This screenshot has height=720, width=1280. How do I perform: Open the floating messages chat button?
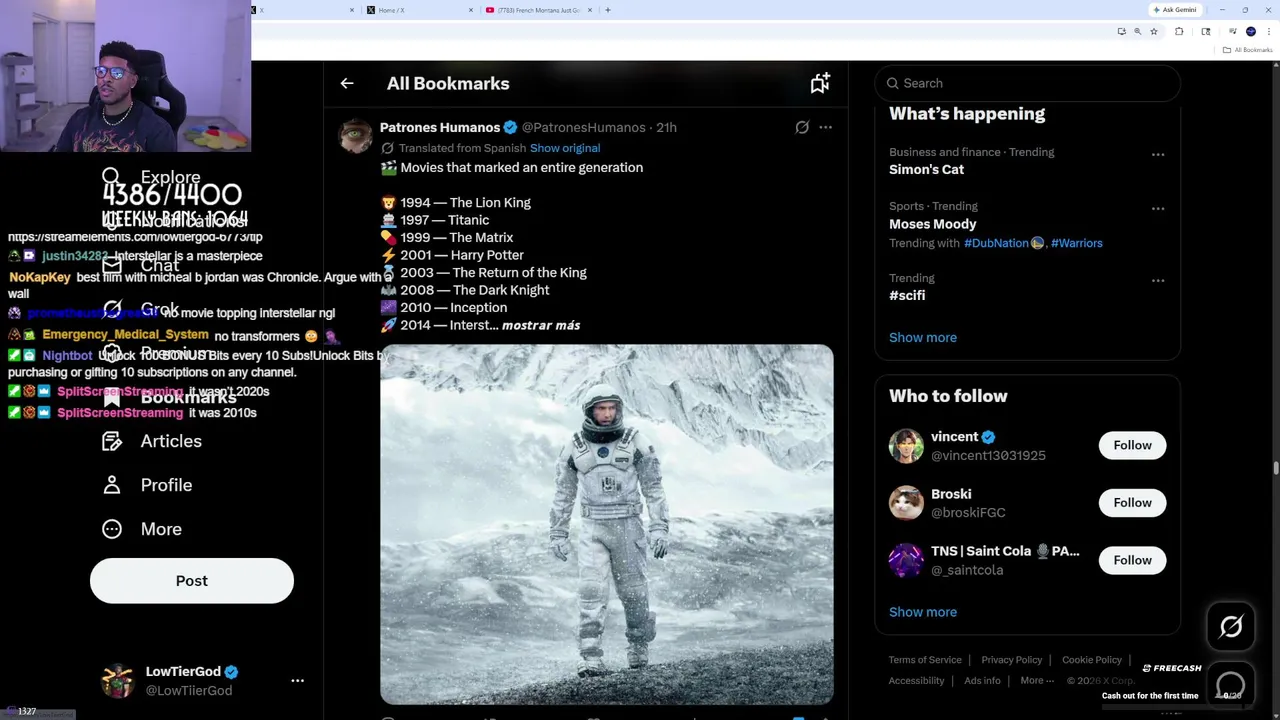pyautogui.click(x=1231, y=685)
